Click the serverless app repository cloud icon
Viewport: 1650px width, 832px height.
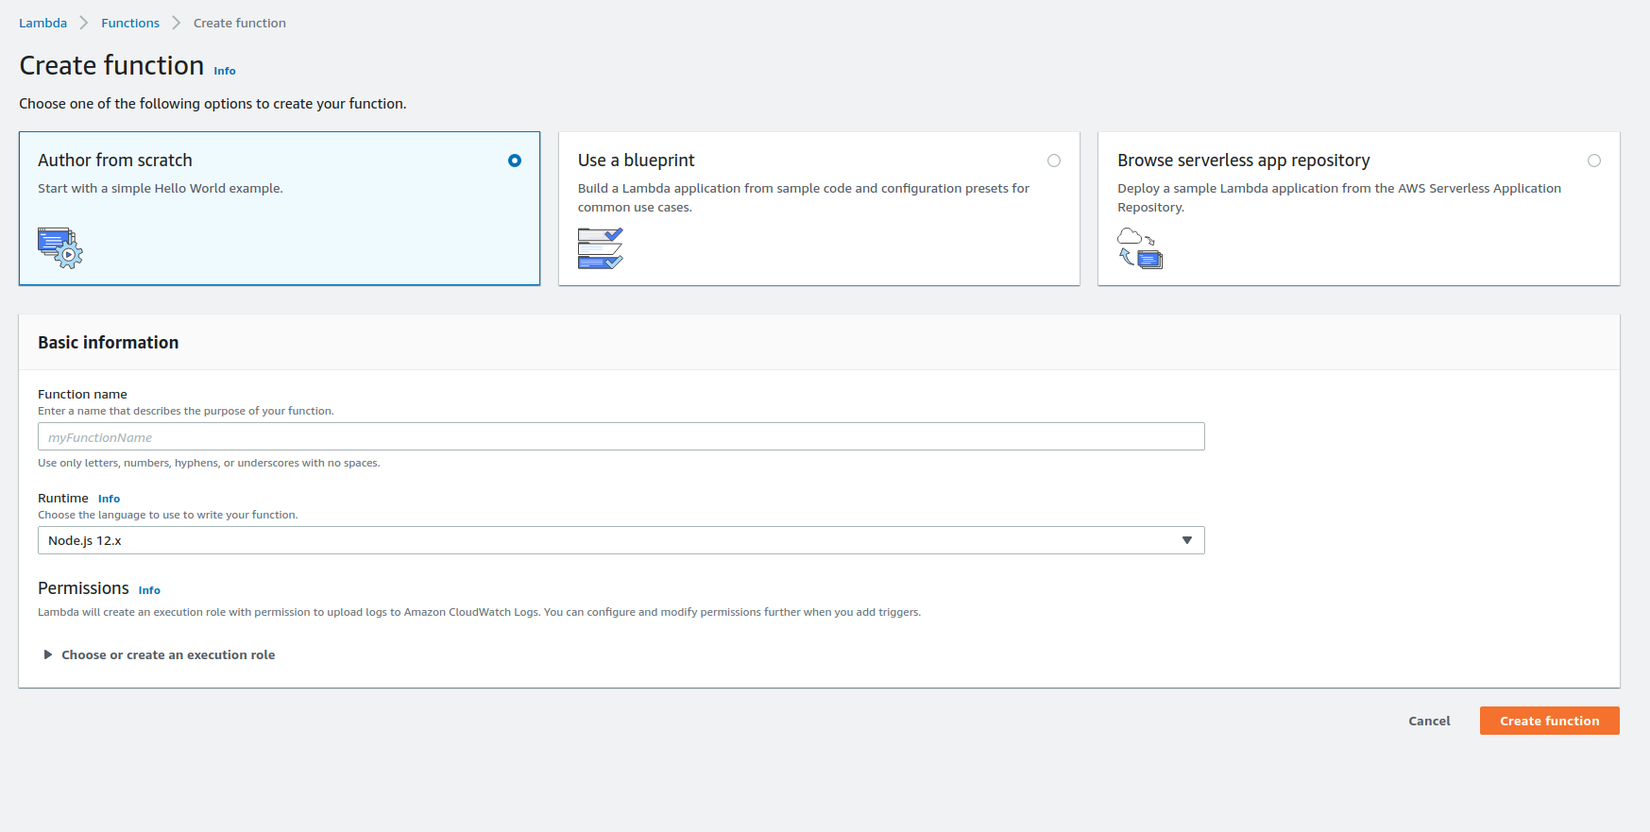coord(1140,248)
